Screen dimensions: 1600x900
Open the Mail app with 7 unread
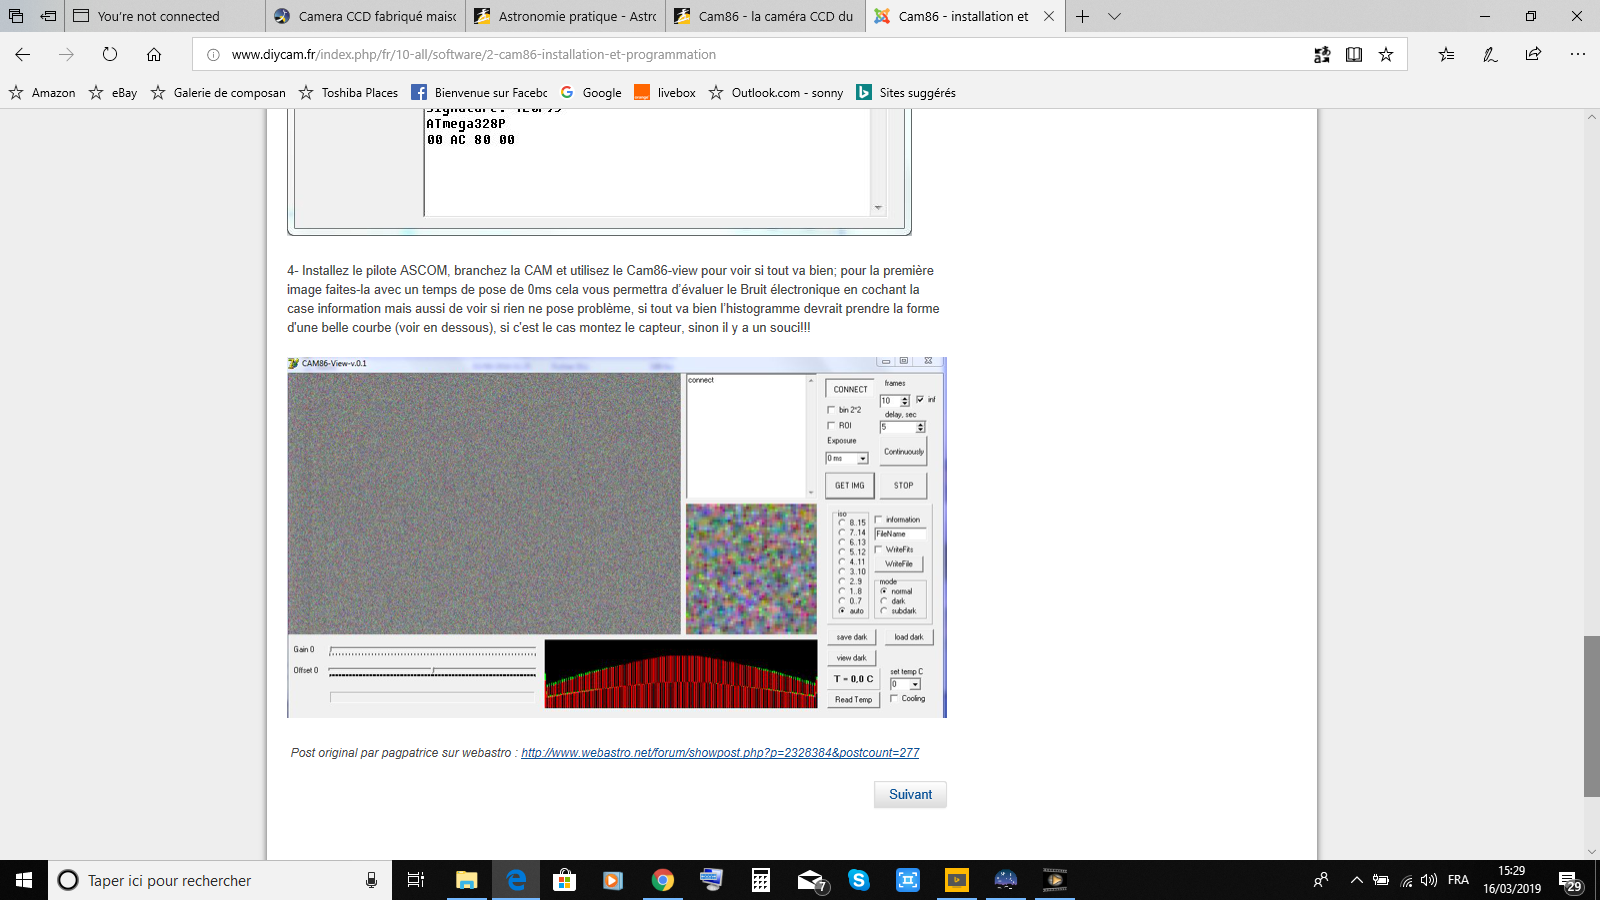tap(811, 880)
